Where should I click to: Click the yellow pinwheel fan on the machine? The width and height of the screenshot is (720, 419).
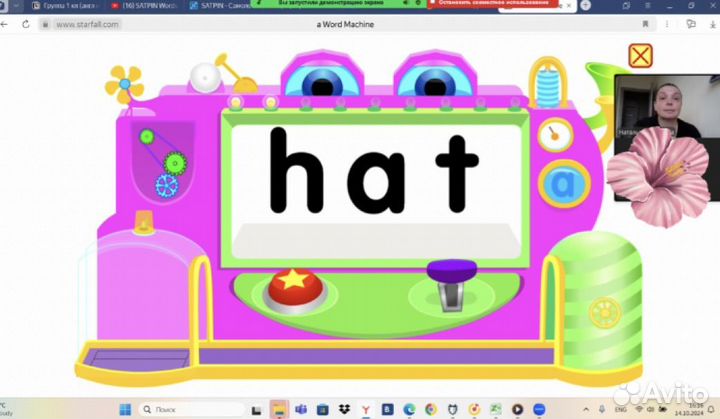tap(125, 84)
